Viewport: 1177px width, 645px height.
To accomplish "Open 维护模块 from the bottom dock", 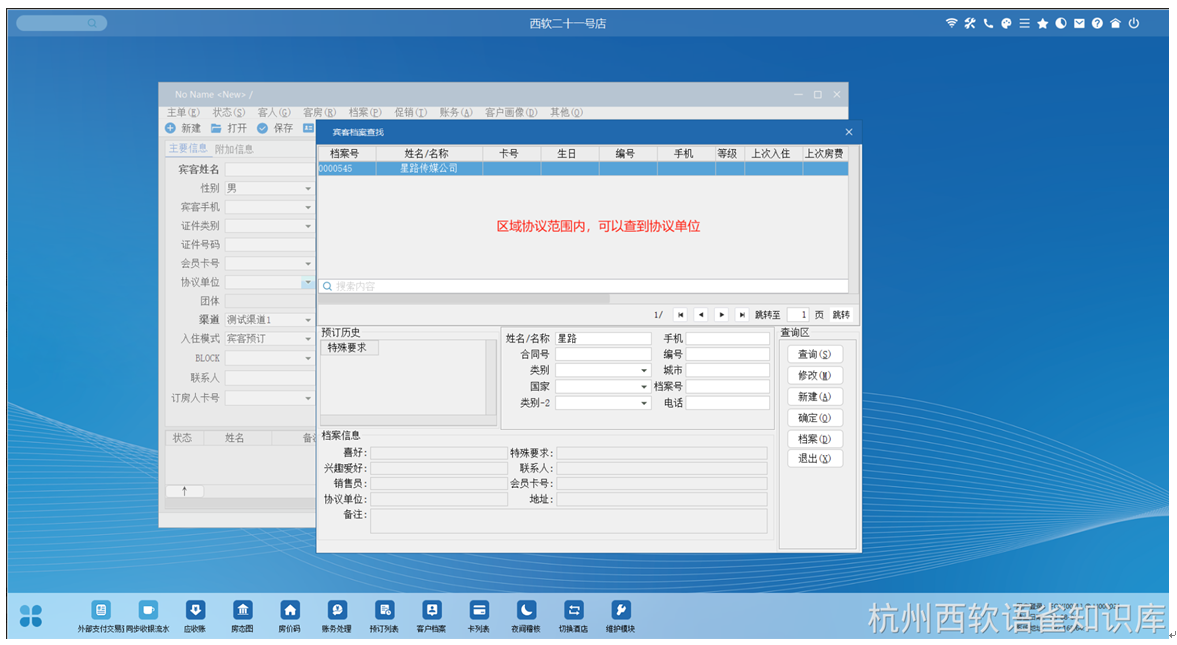I will click(x=621, y=616).
